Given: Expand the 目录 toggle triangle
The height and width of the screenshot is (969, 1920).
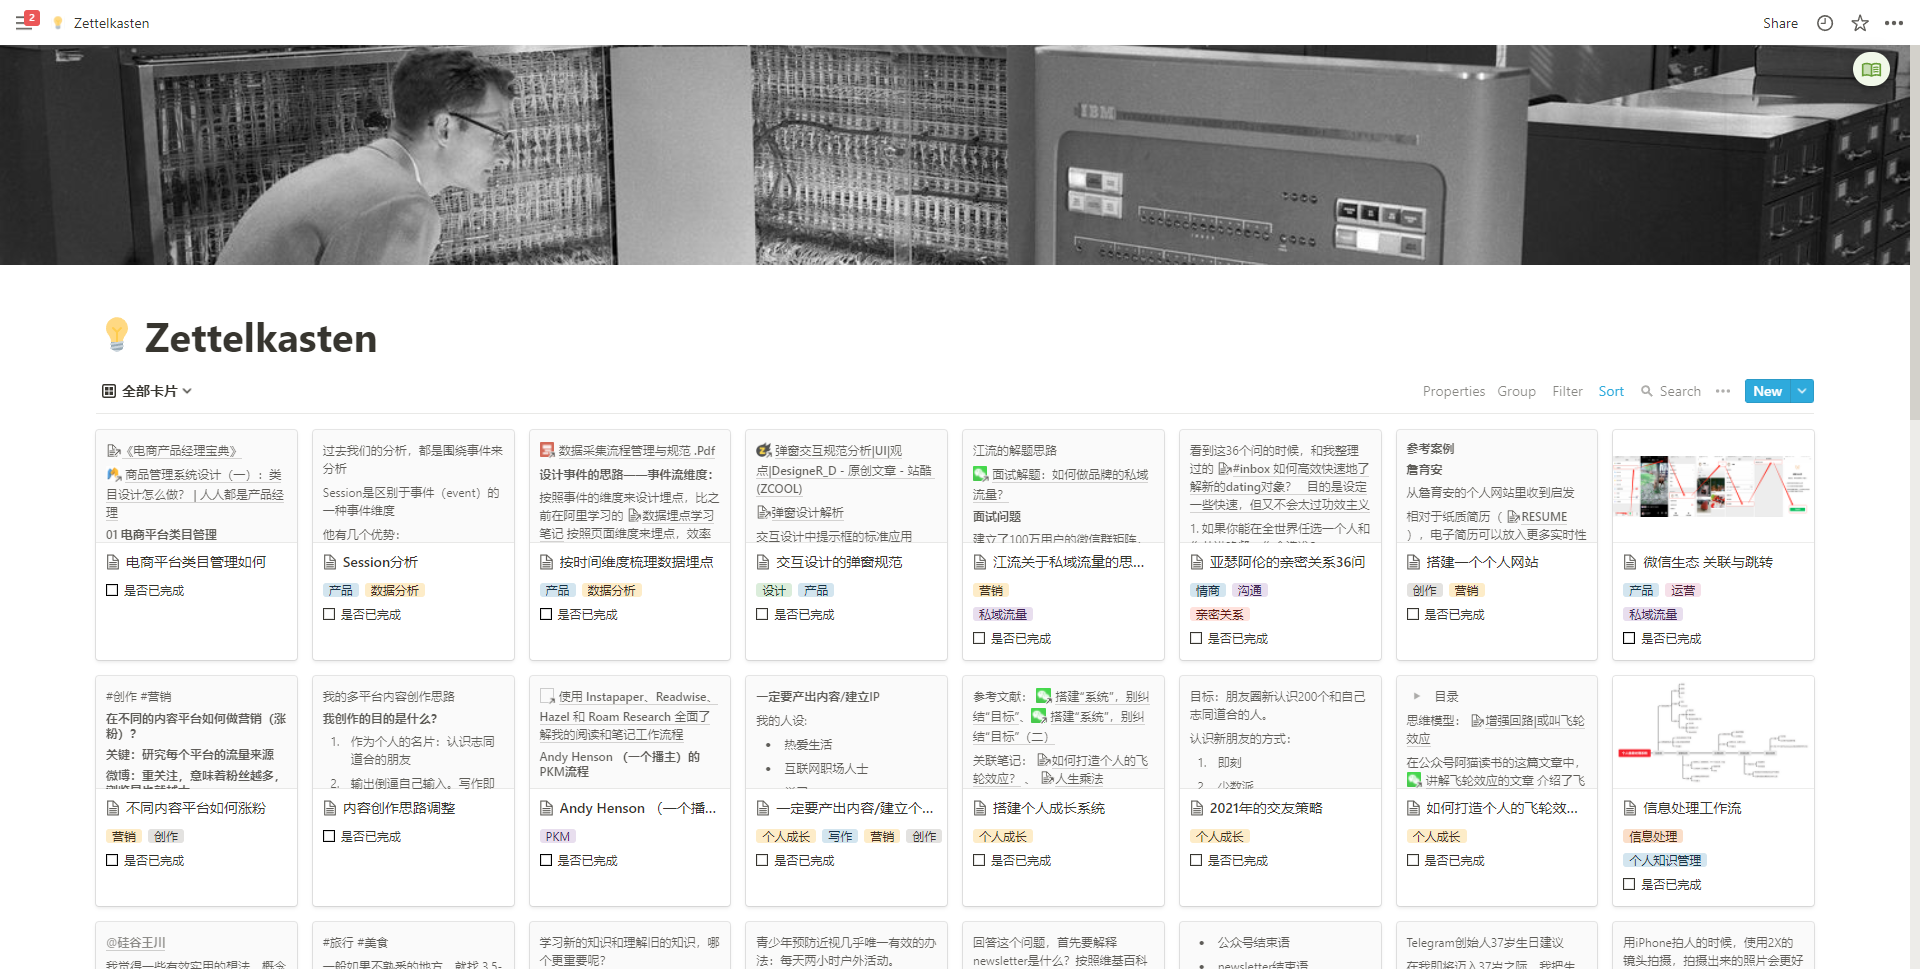Looking at the screenshot, I should pyautogui.click(x=1416, y=696).
